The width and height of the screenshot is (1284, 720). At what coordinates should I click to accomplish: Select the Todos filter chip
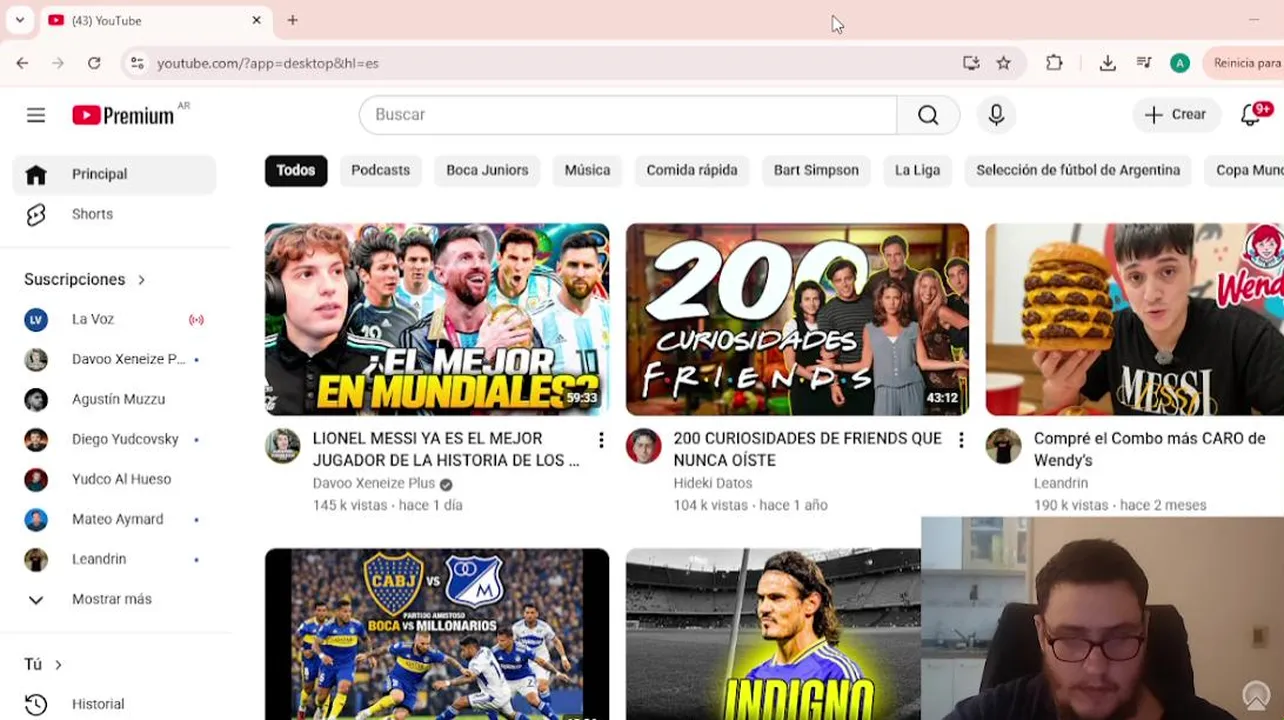296,170
